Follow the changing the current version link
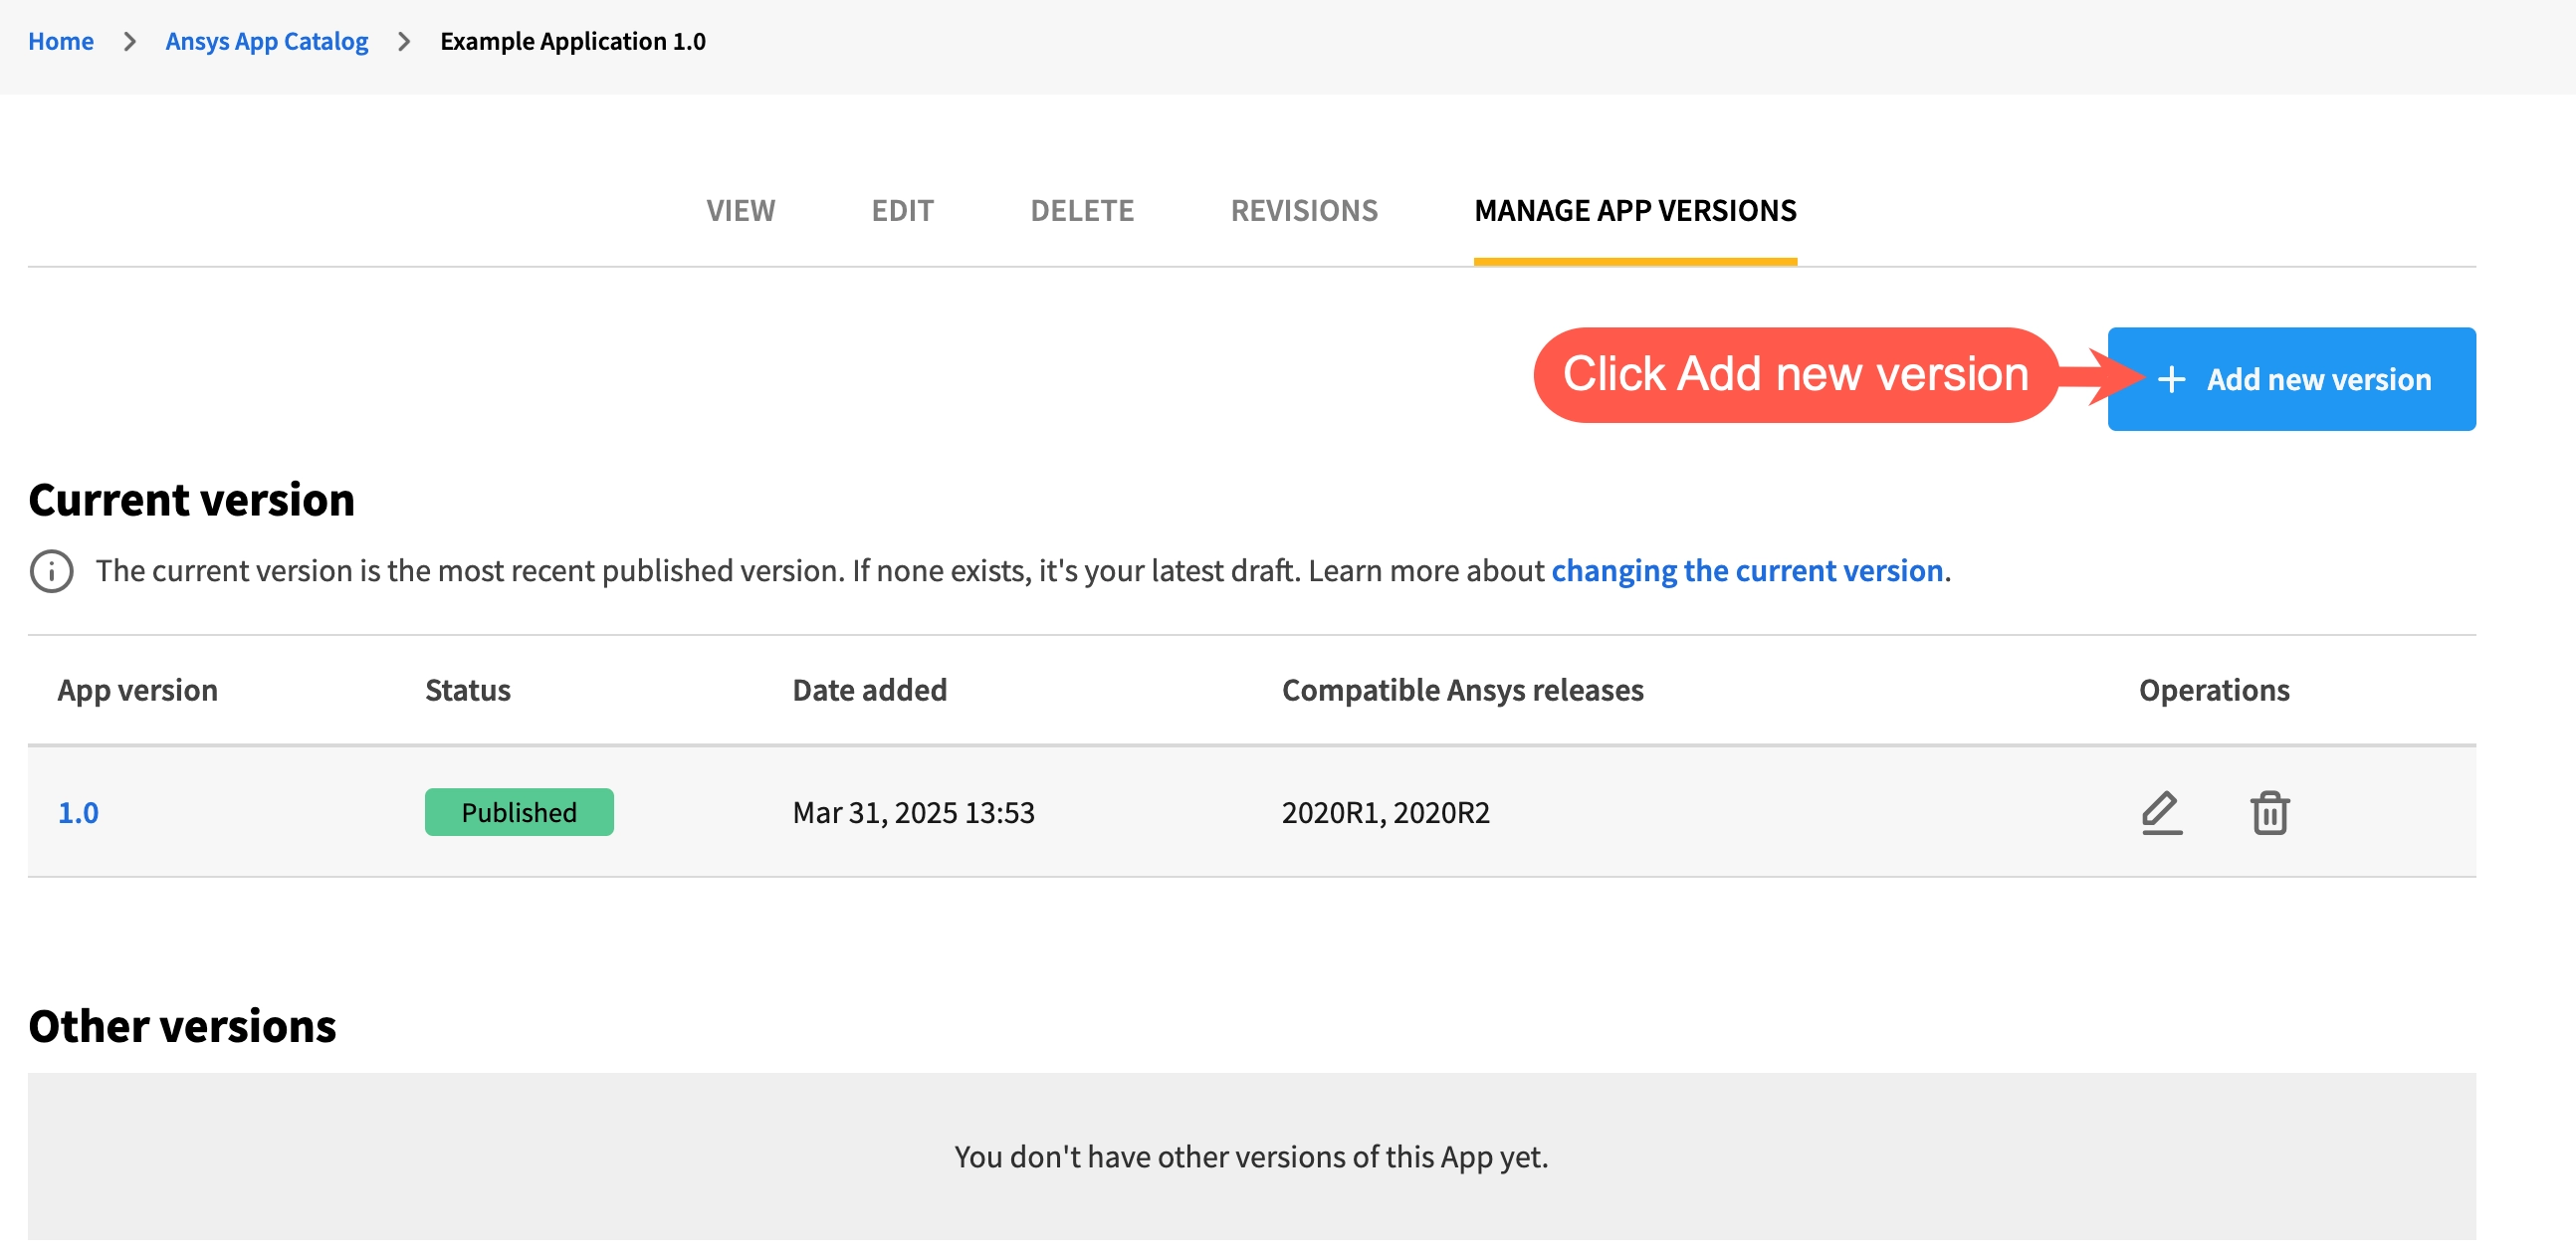The height and width of the screenshot is (1256, 2576). 1747,570
